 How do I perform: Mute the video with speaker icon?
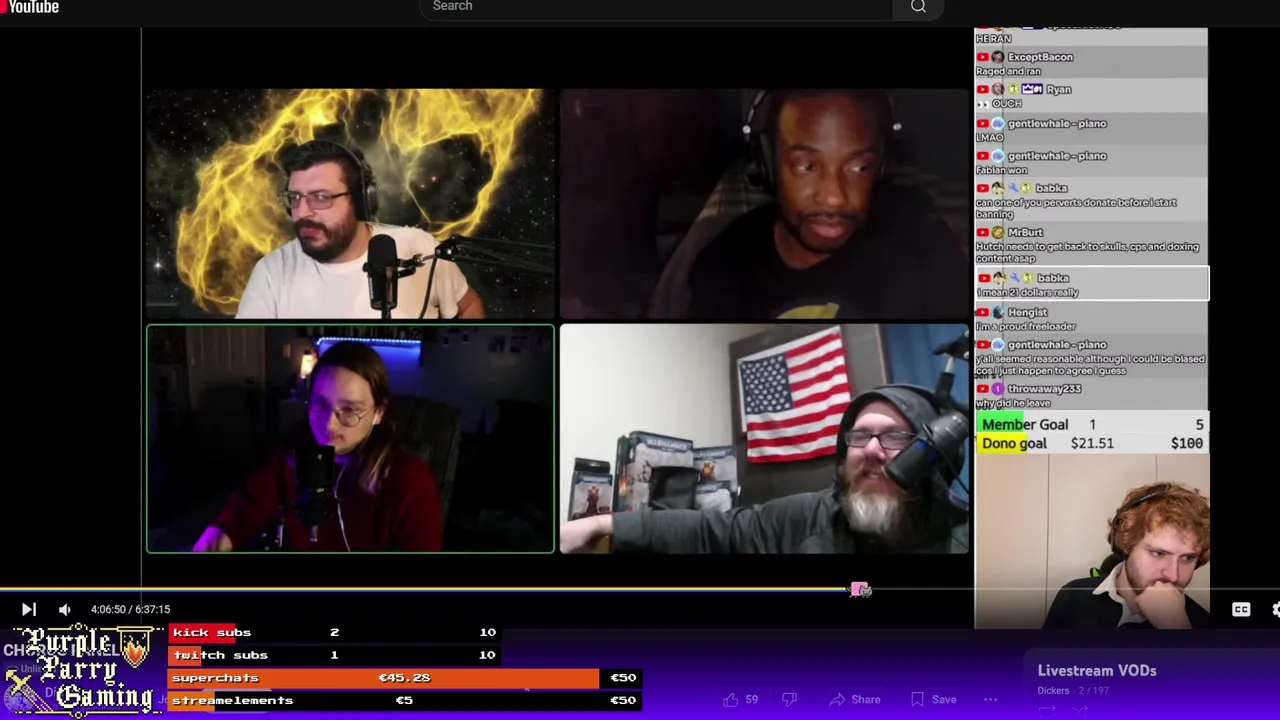[65, 609]
